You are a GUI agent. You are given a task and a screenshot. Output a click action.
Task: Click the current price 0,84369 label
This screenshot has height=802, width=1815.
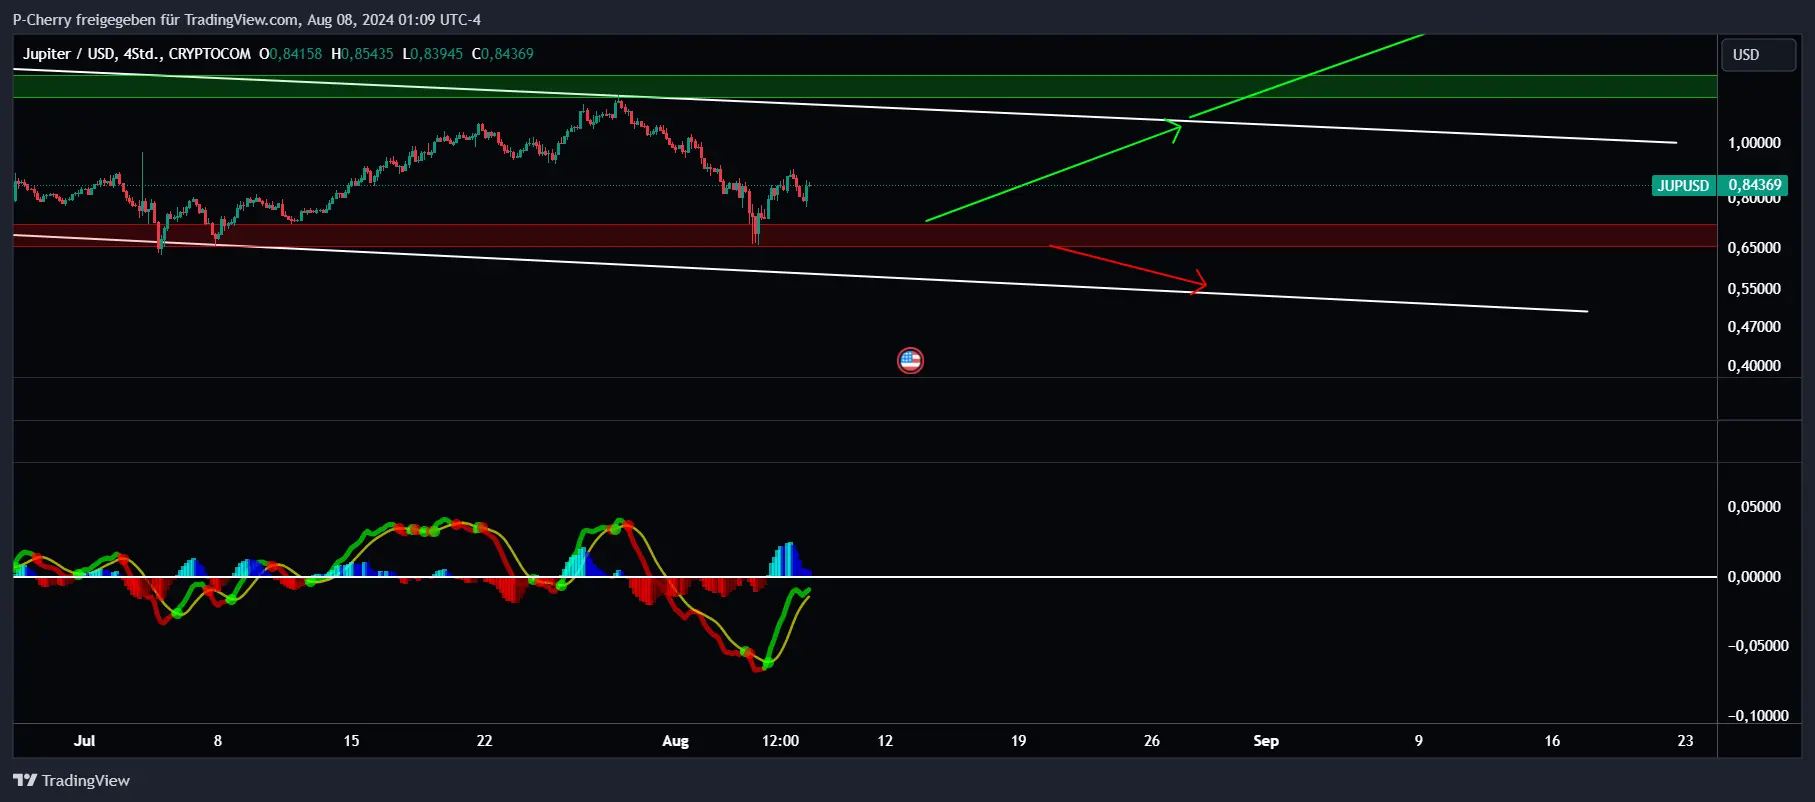[1754, 185]
